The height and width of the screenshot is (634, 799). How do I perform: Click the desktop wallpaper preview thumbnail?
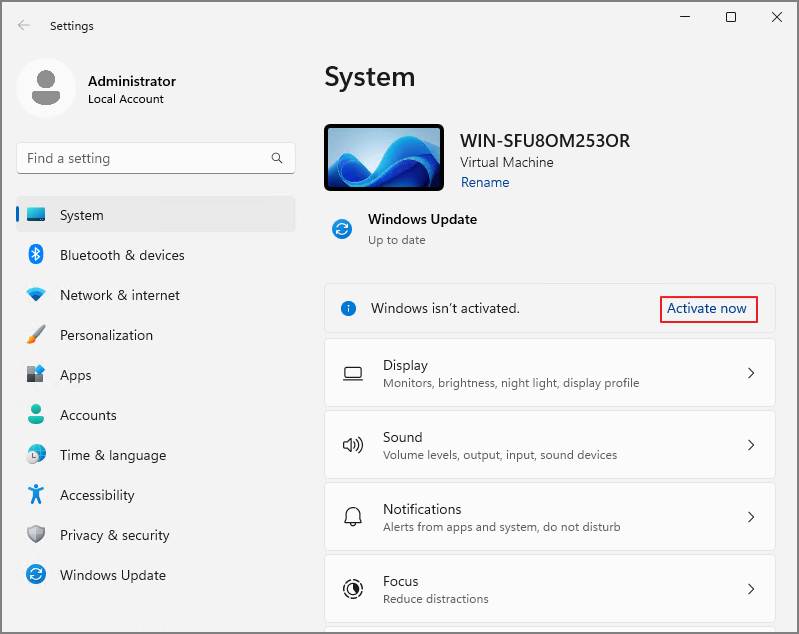(x=384, y=157)
